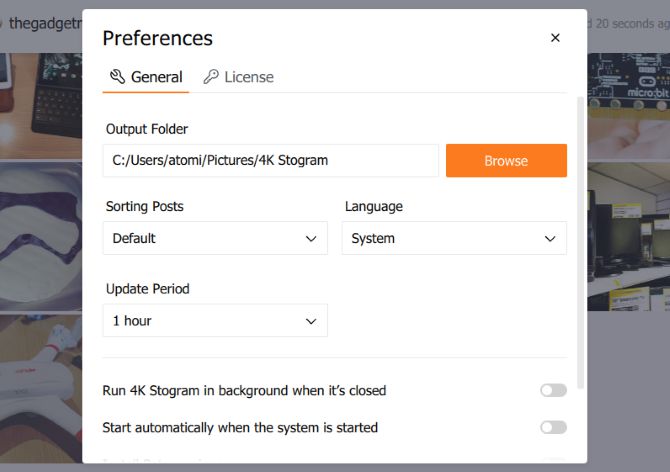Open the Sorting Posts Default dropdown
This screenshot has width=670, height=472.
215,238
